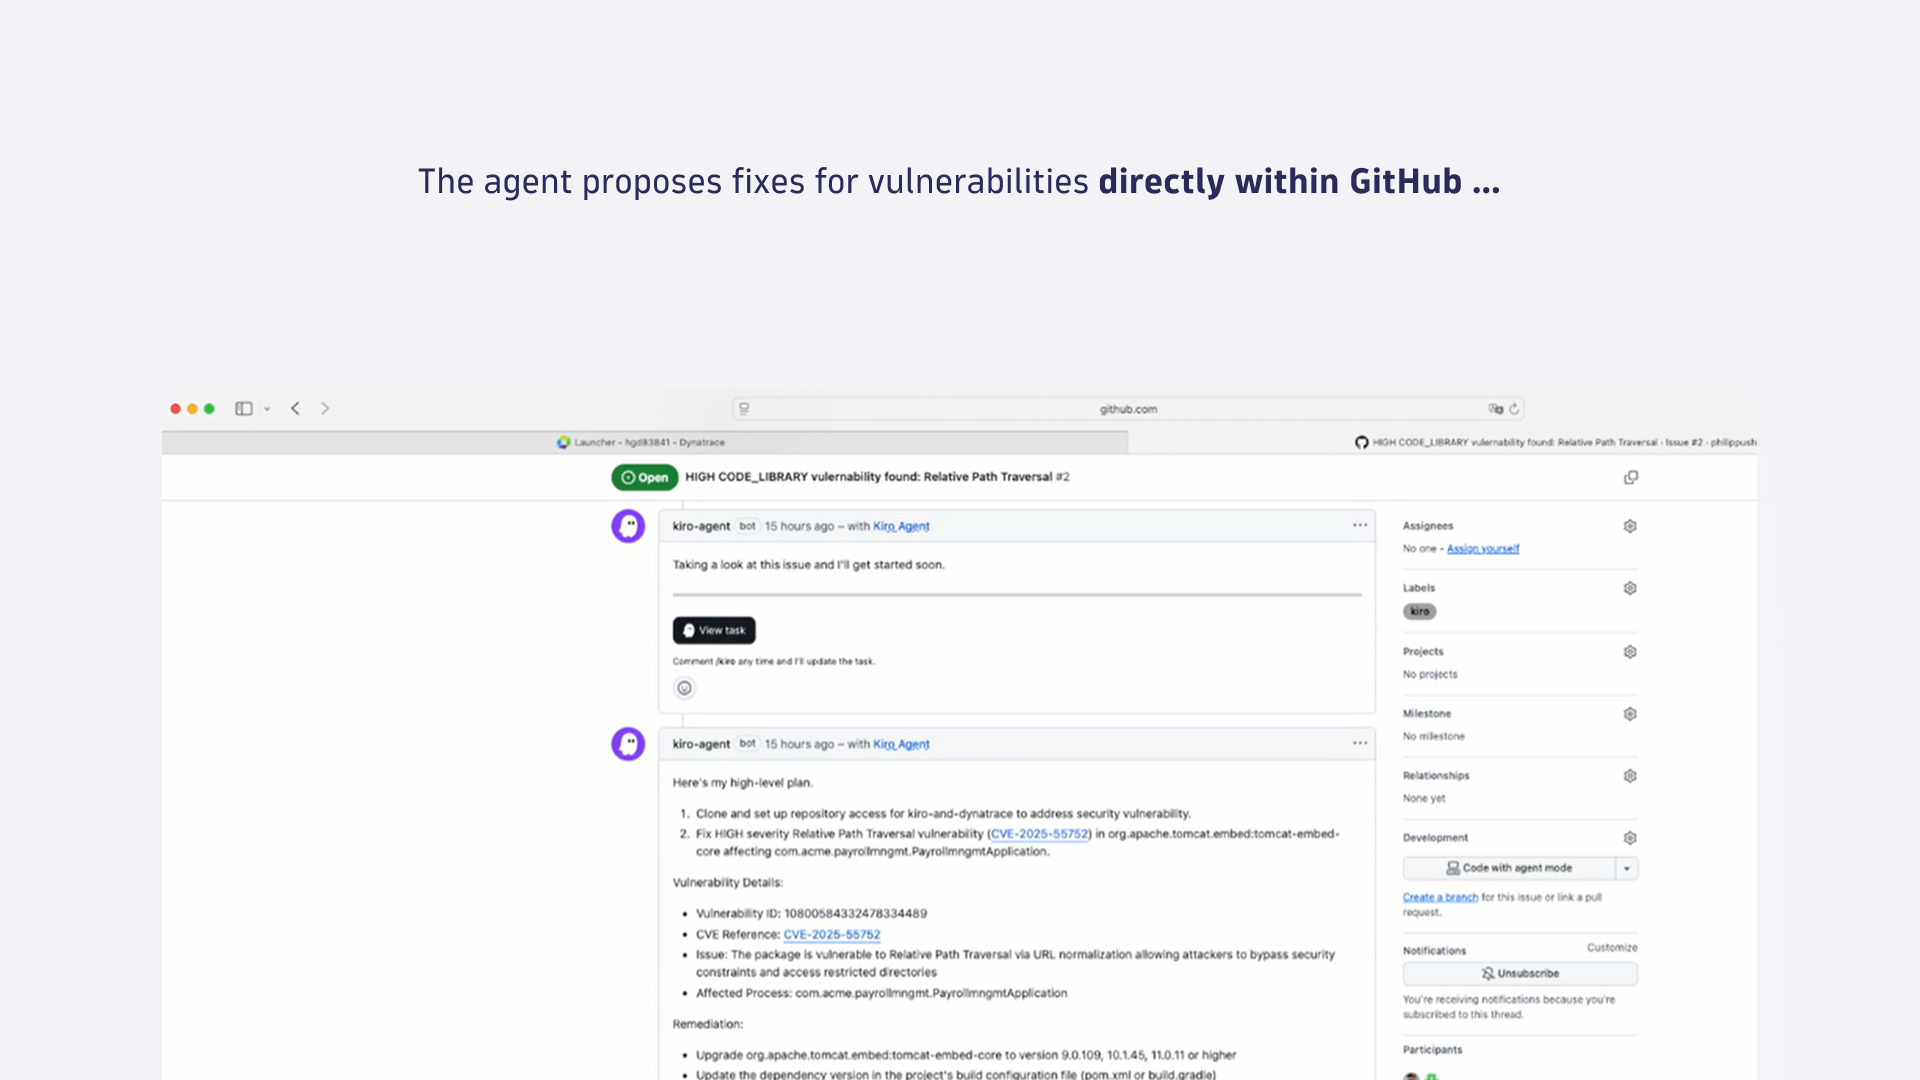
Task: Open the CVE-2025-55752 reference link
Action: pos(1039,833)
